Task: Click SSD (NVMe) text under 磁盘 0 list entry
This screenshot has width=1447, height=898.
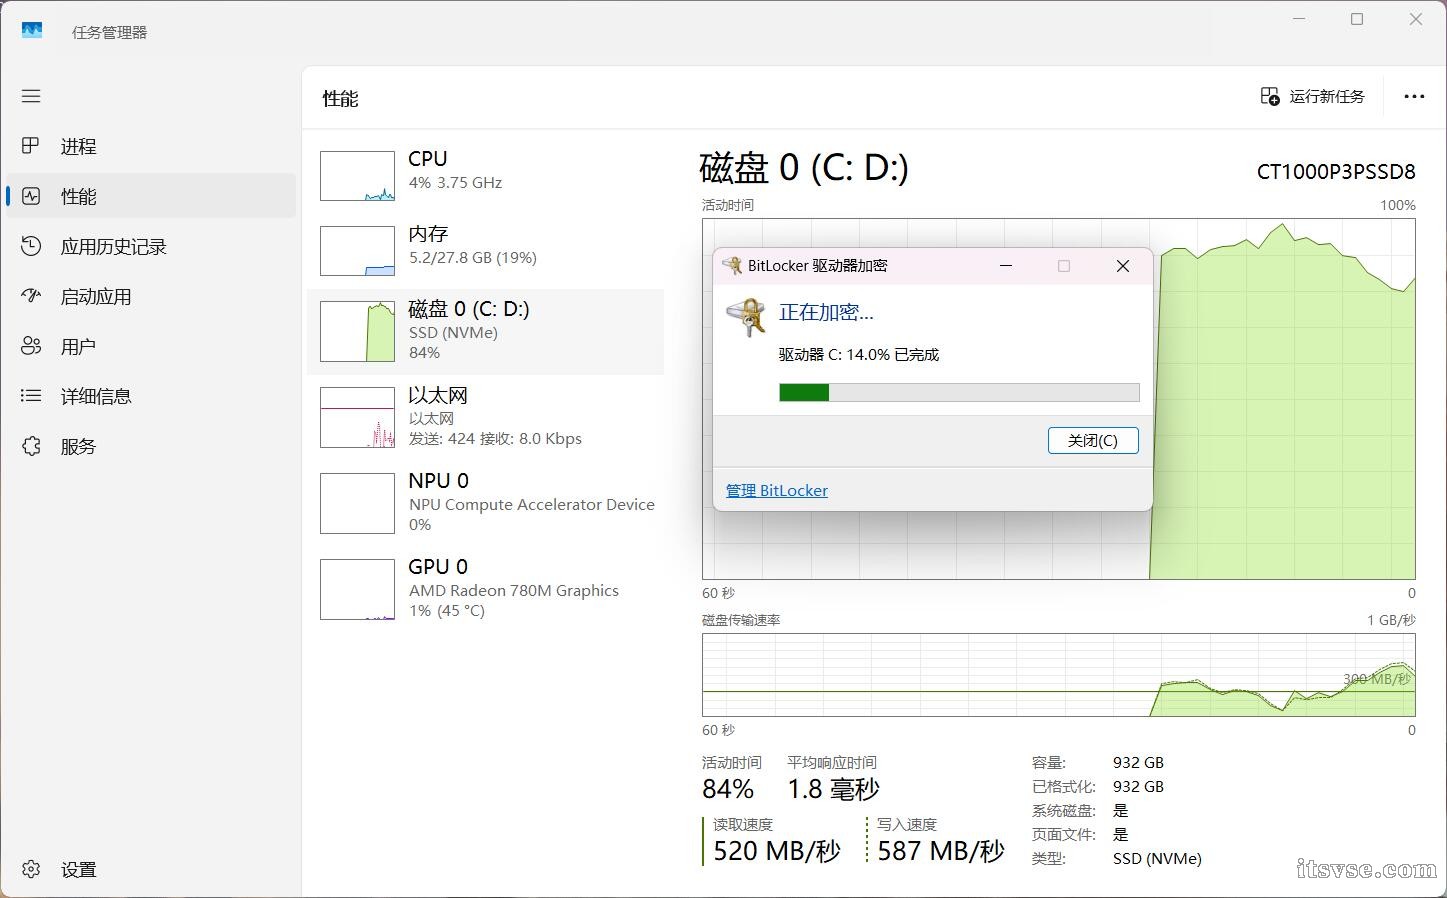Action: click(x=453, y=333)
